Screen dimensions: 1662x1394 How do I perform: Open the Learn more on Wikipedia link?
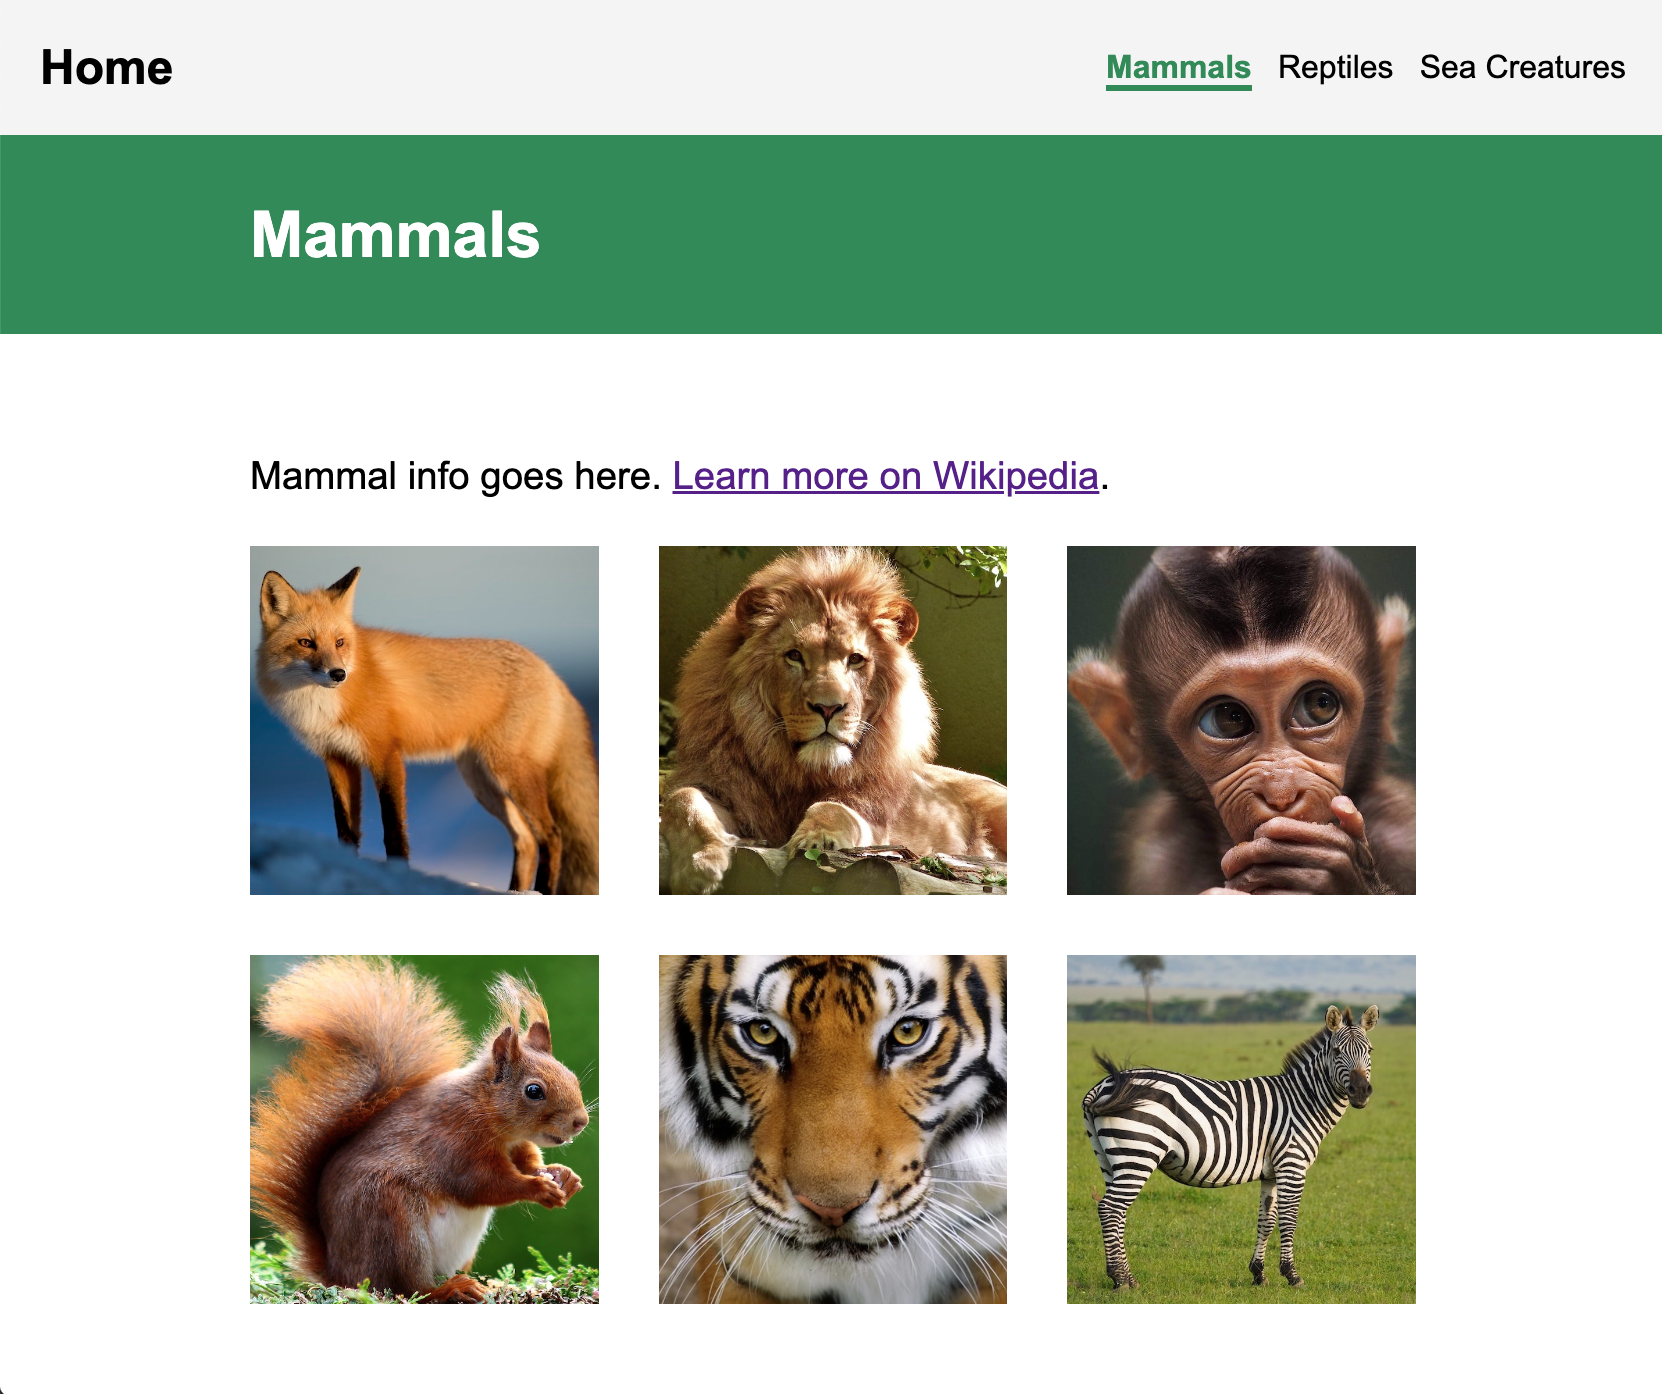[x=885, y=476]
